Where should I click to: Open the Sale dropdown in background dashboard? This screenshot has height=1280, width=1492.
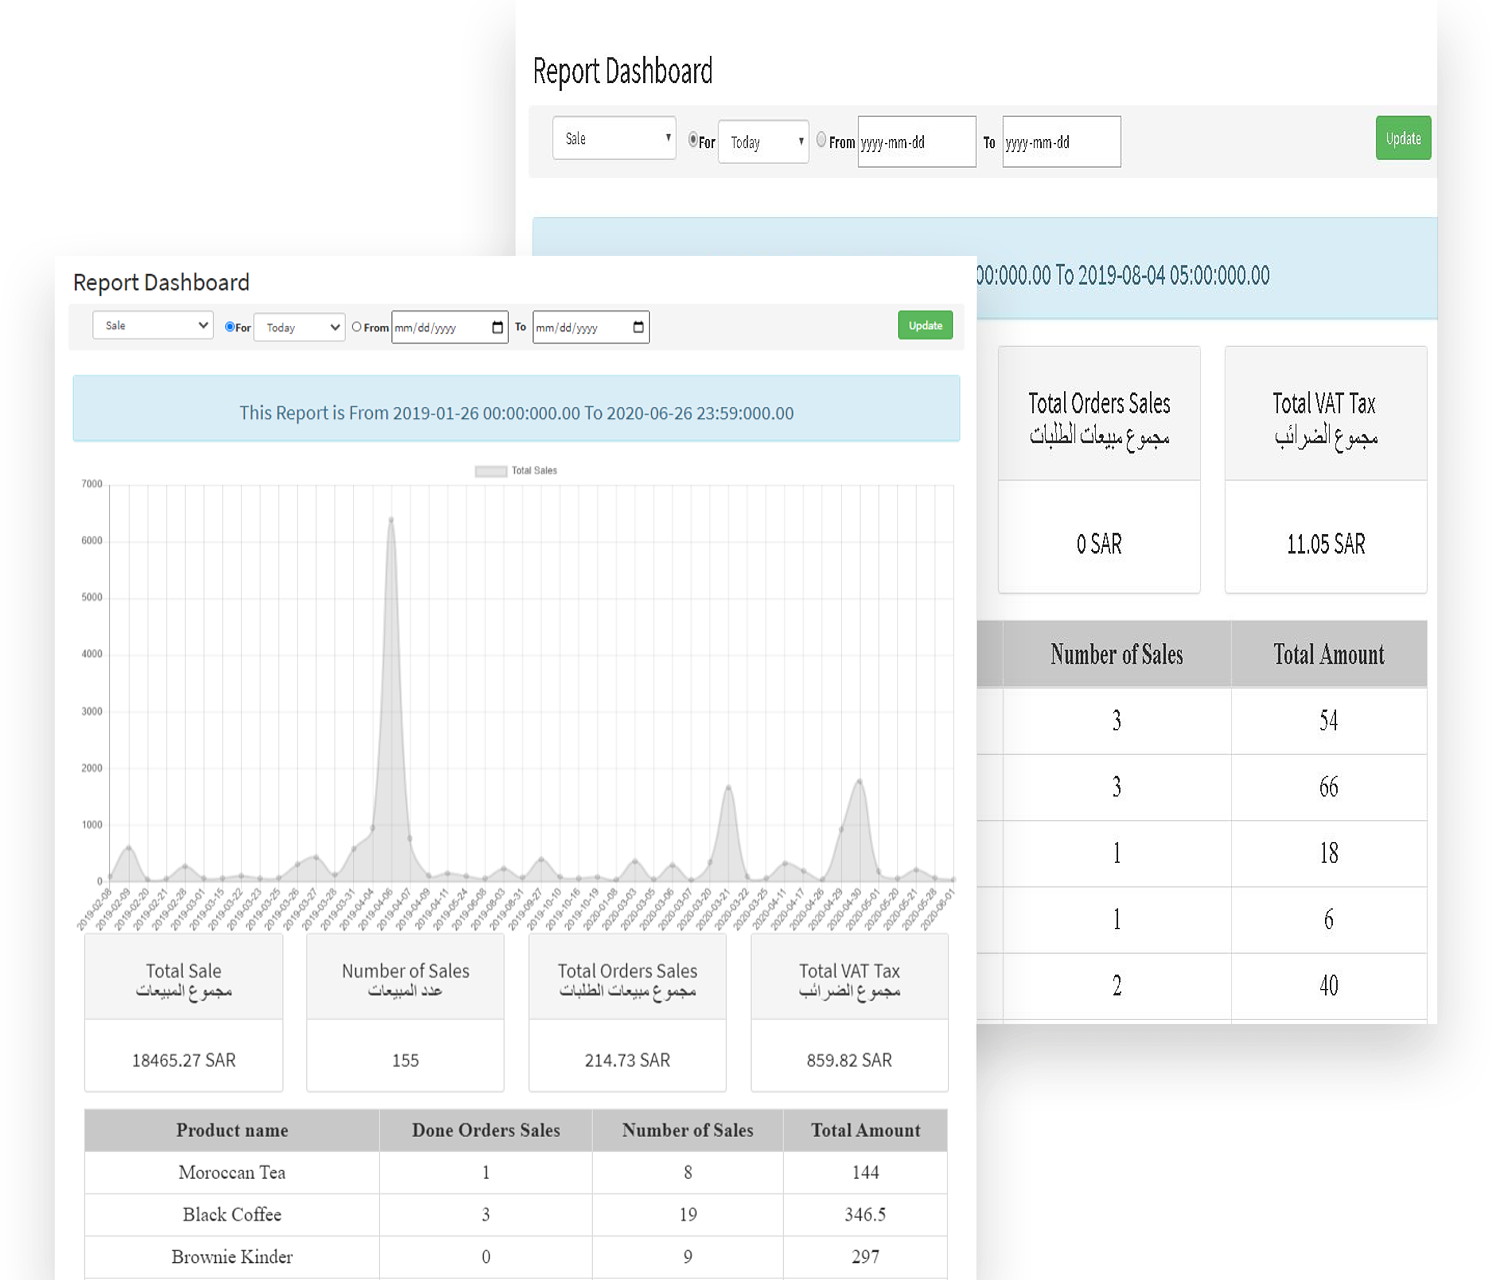pyautogui.click(x=614, y=139)
